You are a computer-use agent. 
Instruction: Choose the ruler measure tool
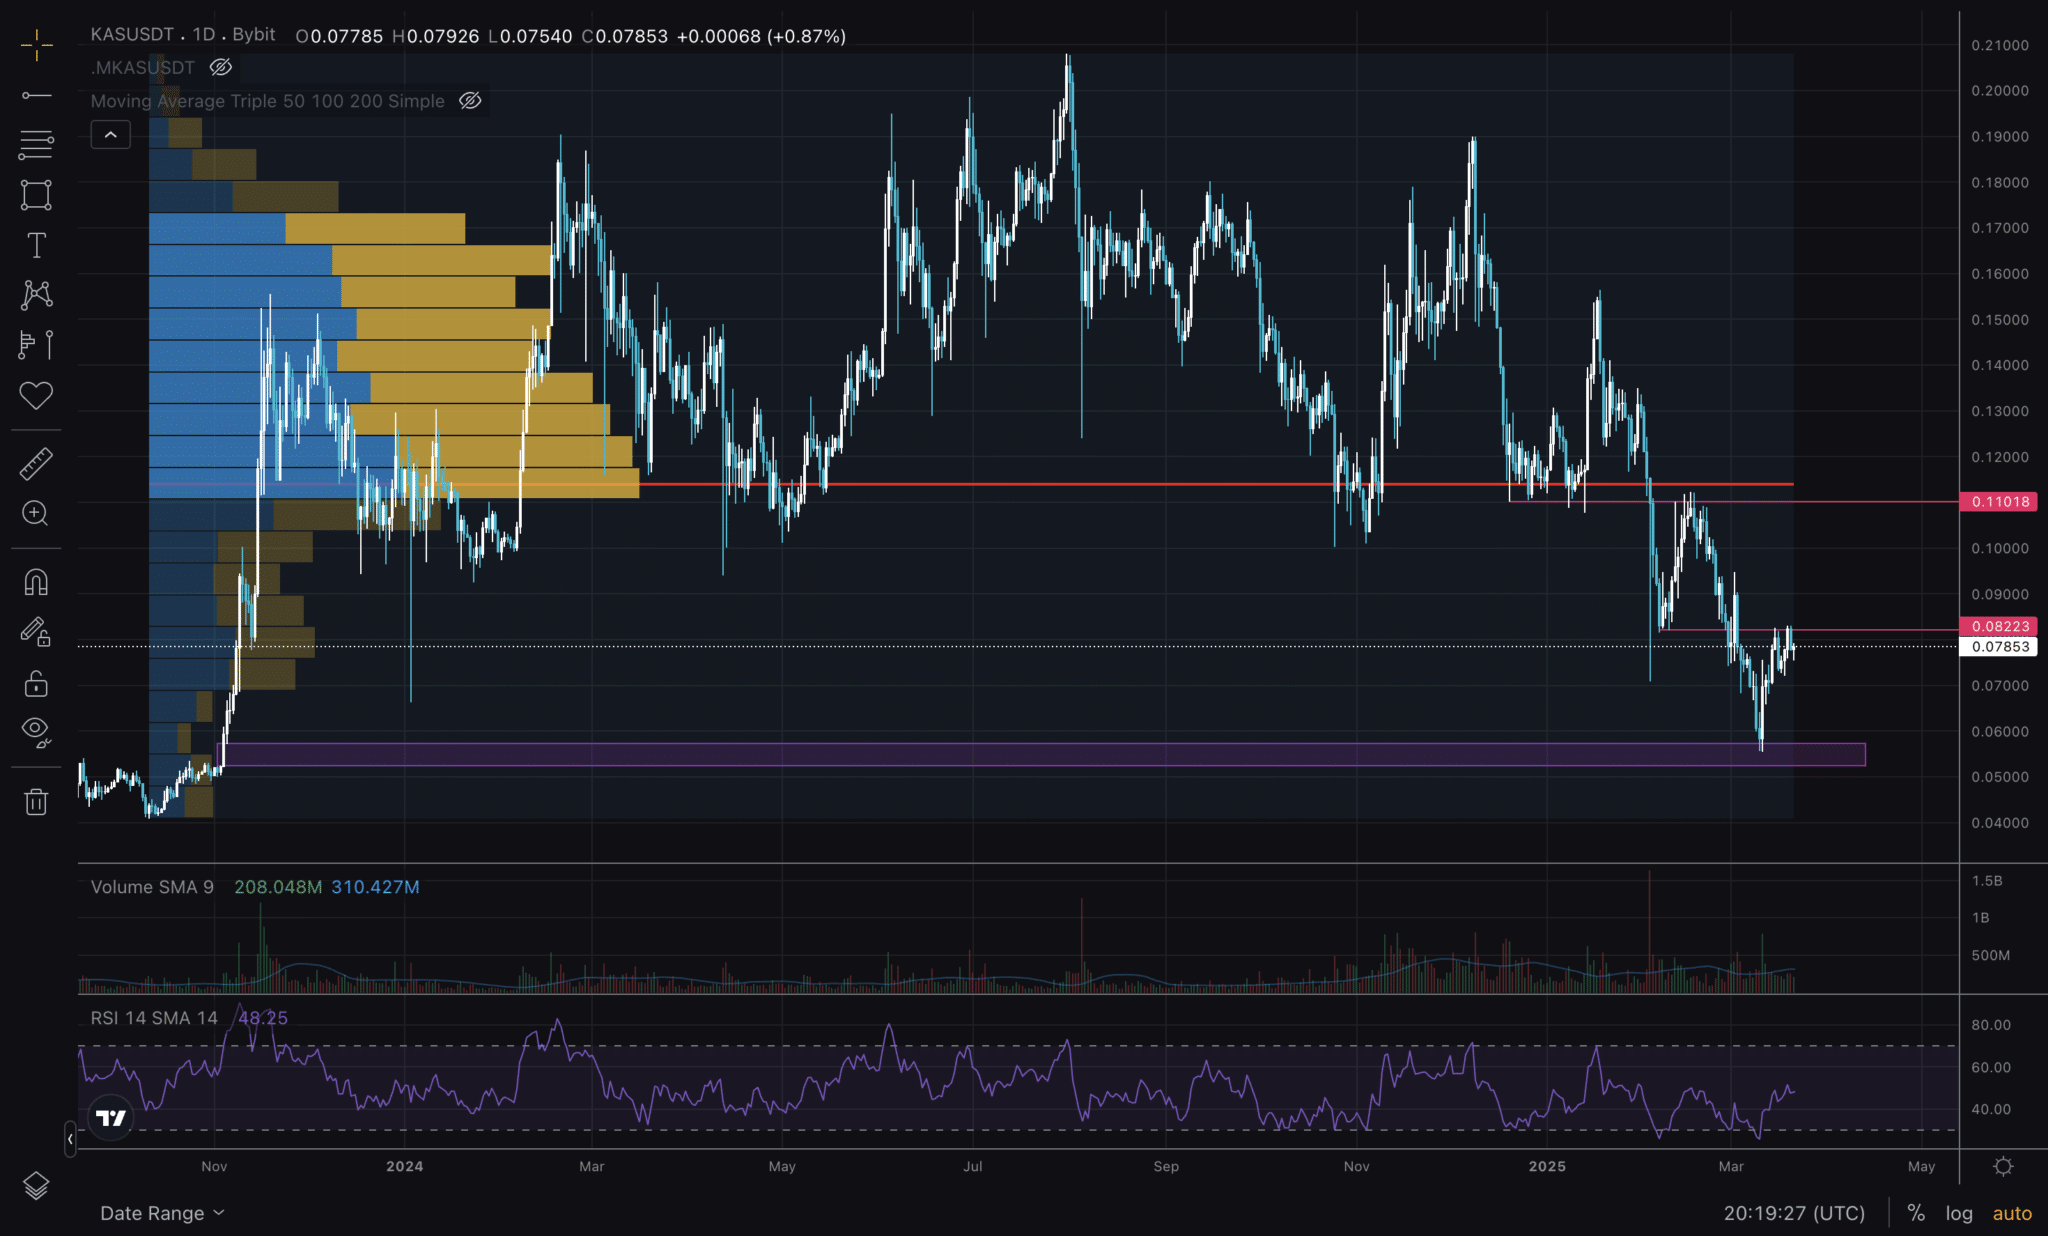click(36, 464)
